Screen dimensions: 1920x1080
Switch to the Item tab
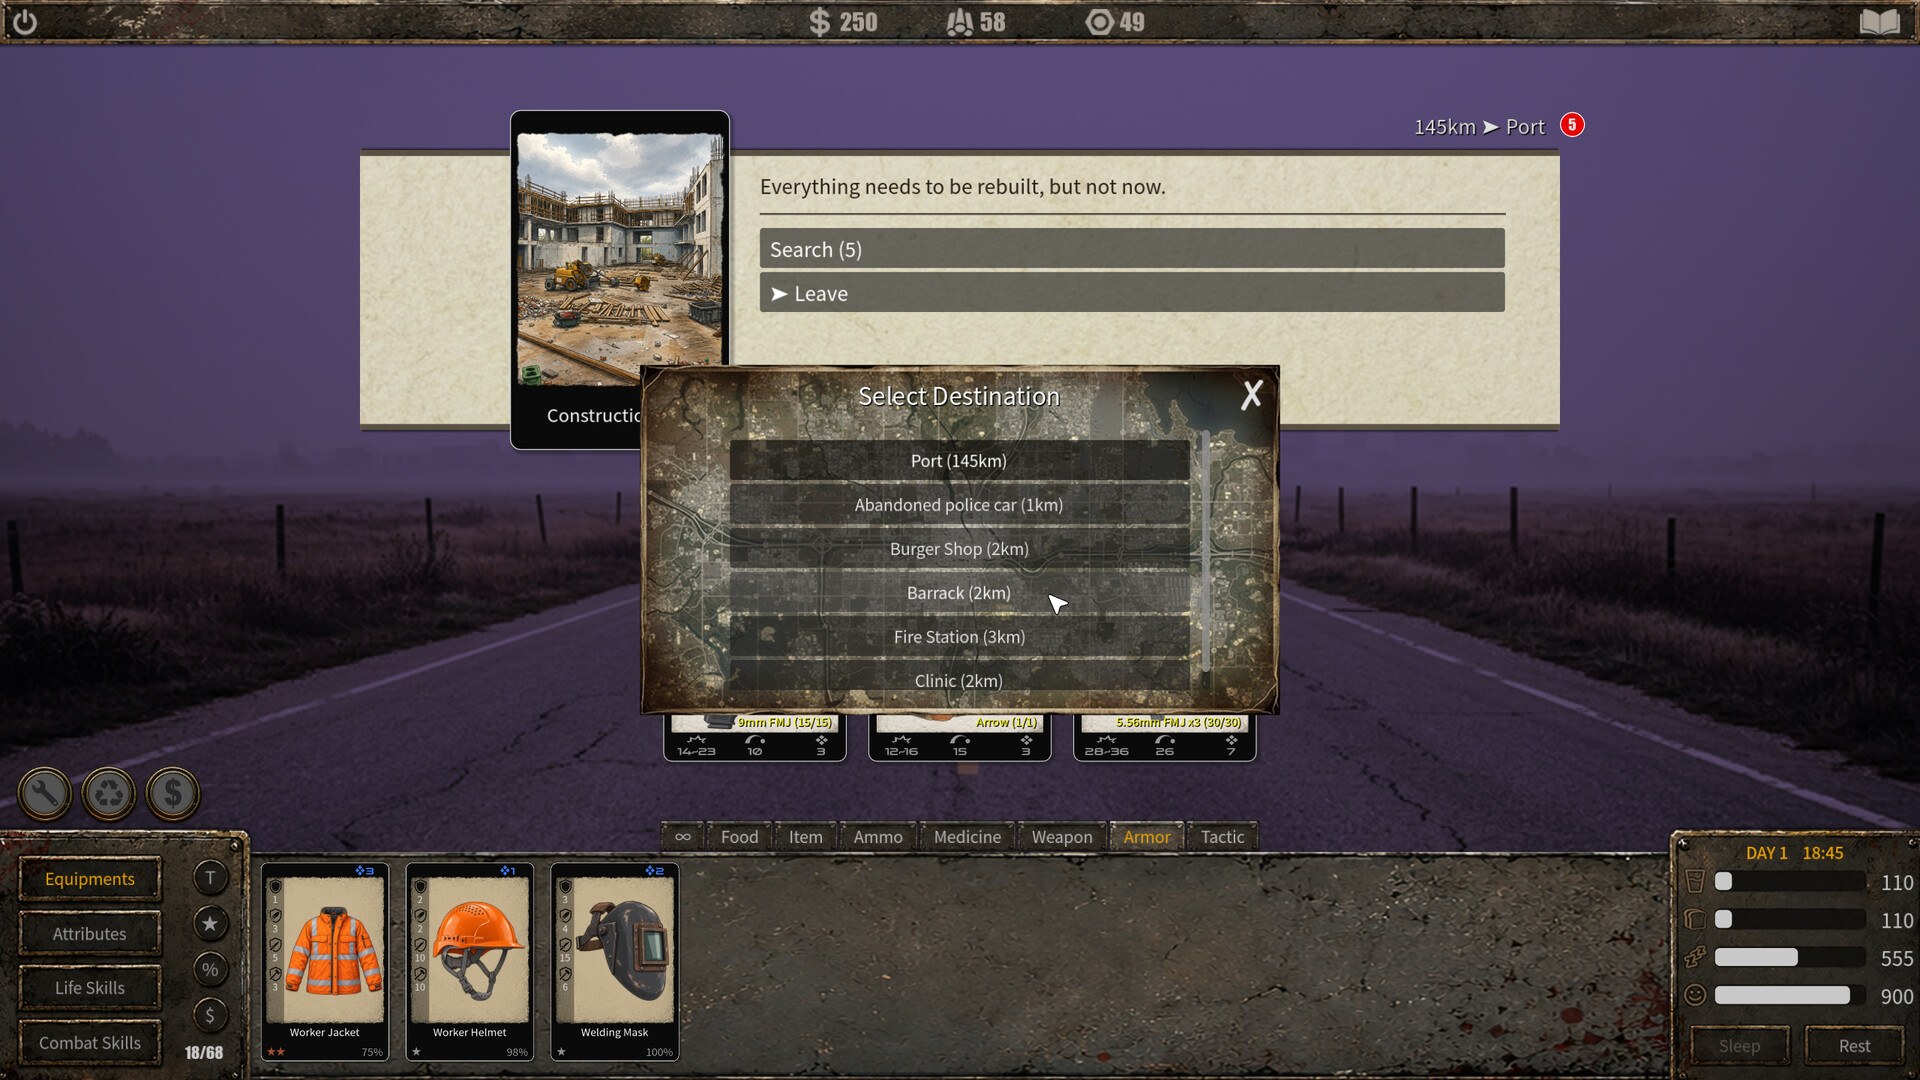click(805, 837)
